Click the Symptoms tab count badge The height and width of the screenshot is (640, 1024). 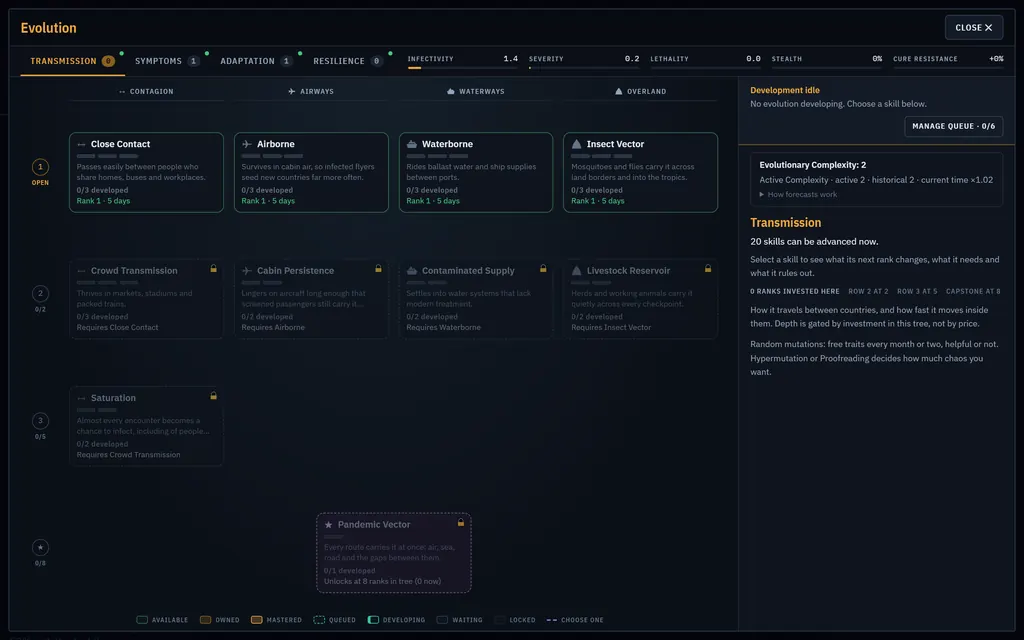193,61
